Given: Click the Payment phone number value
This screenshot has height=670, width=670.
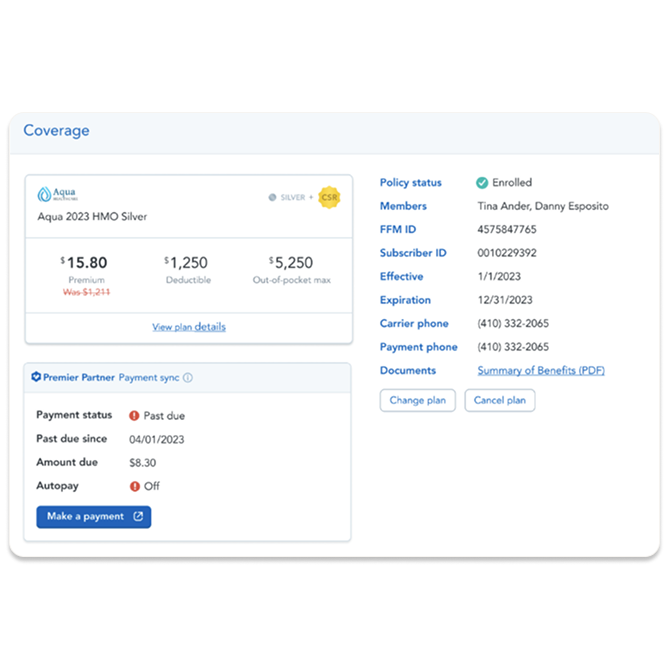Looking at the screenshot, I should [513, 347].
